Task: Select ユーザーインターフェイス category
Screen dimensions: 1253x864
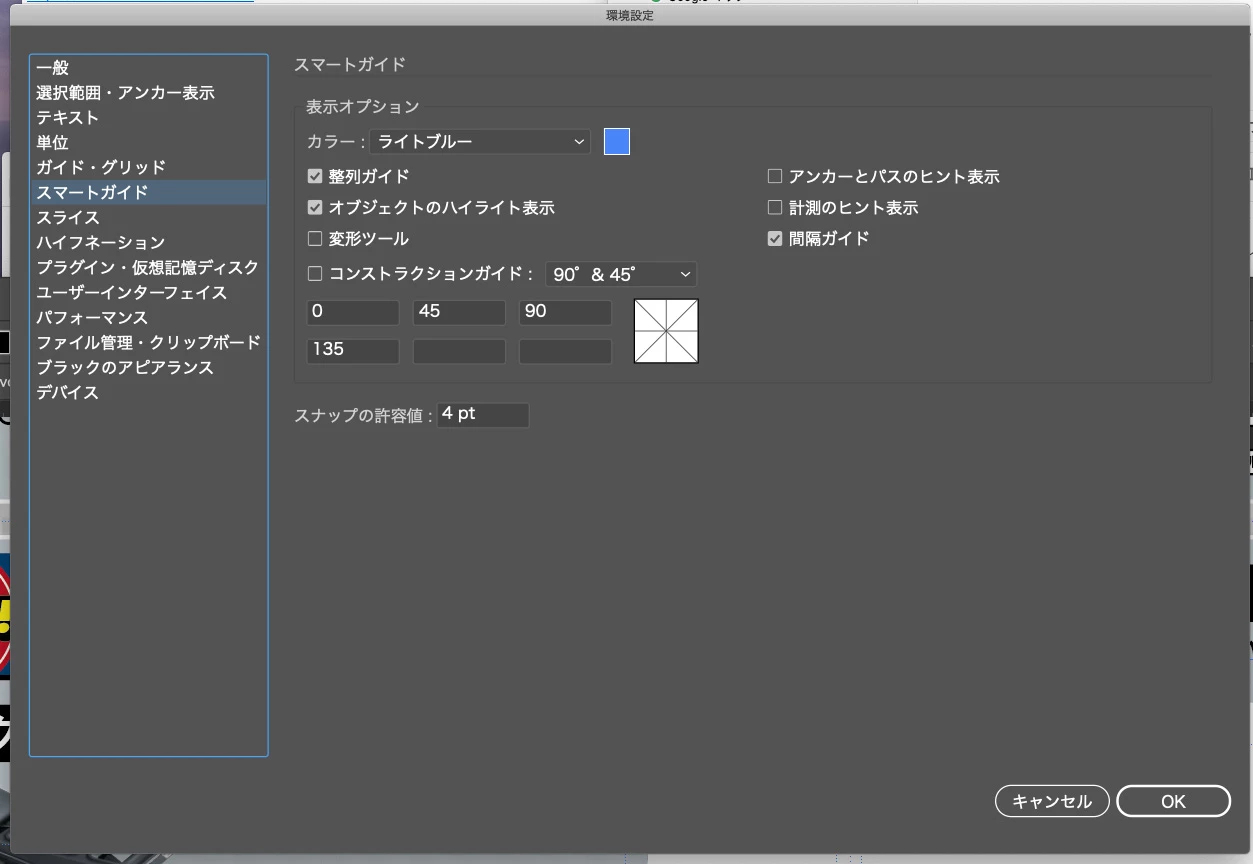Action: tap(148, 293)
